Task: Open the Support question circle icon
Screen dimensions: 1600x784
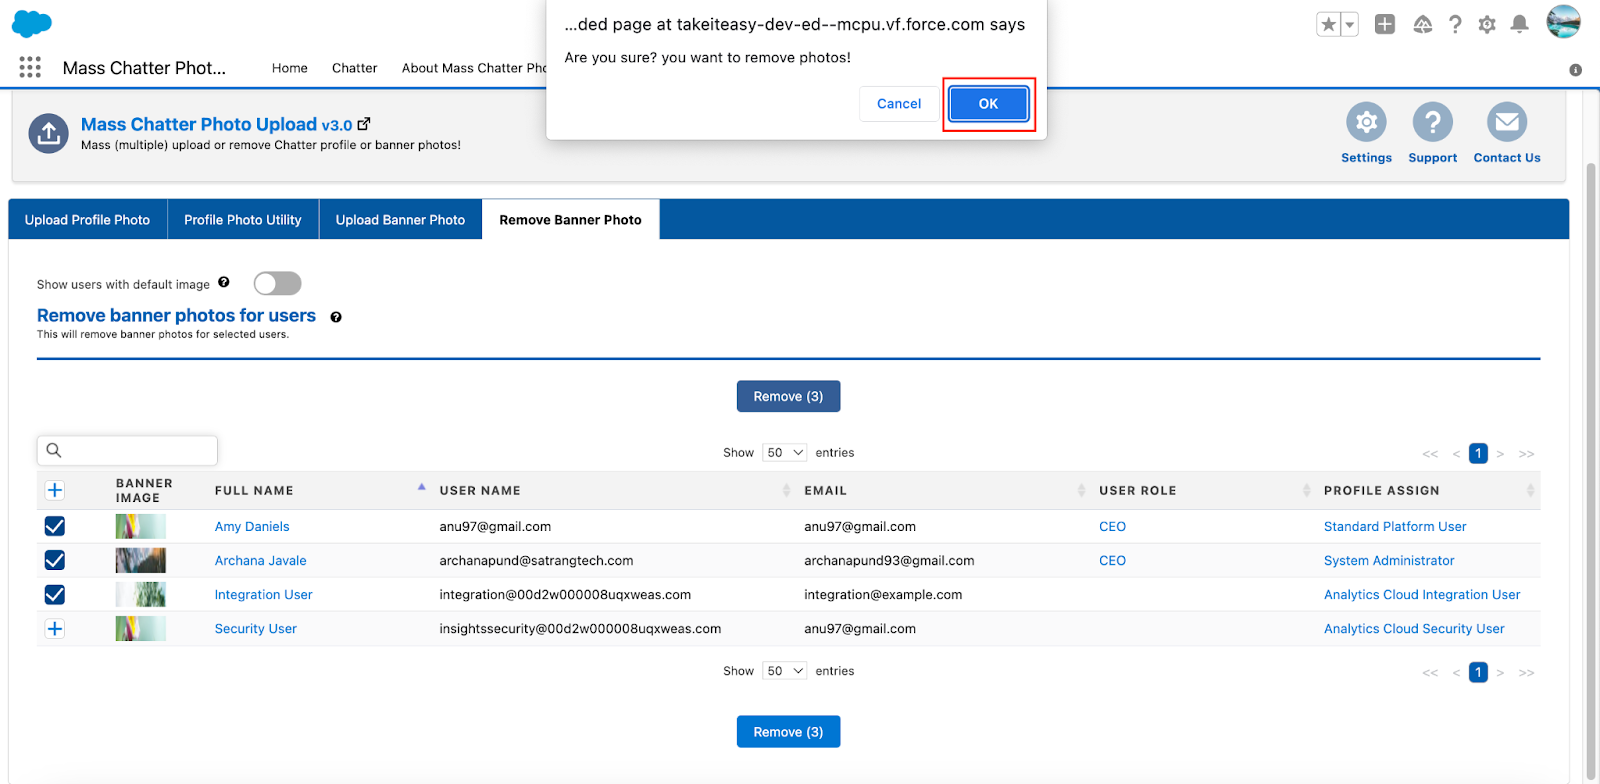Action: click(x=1432, y=122)
